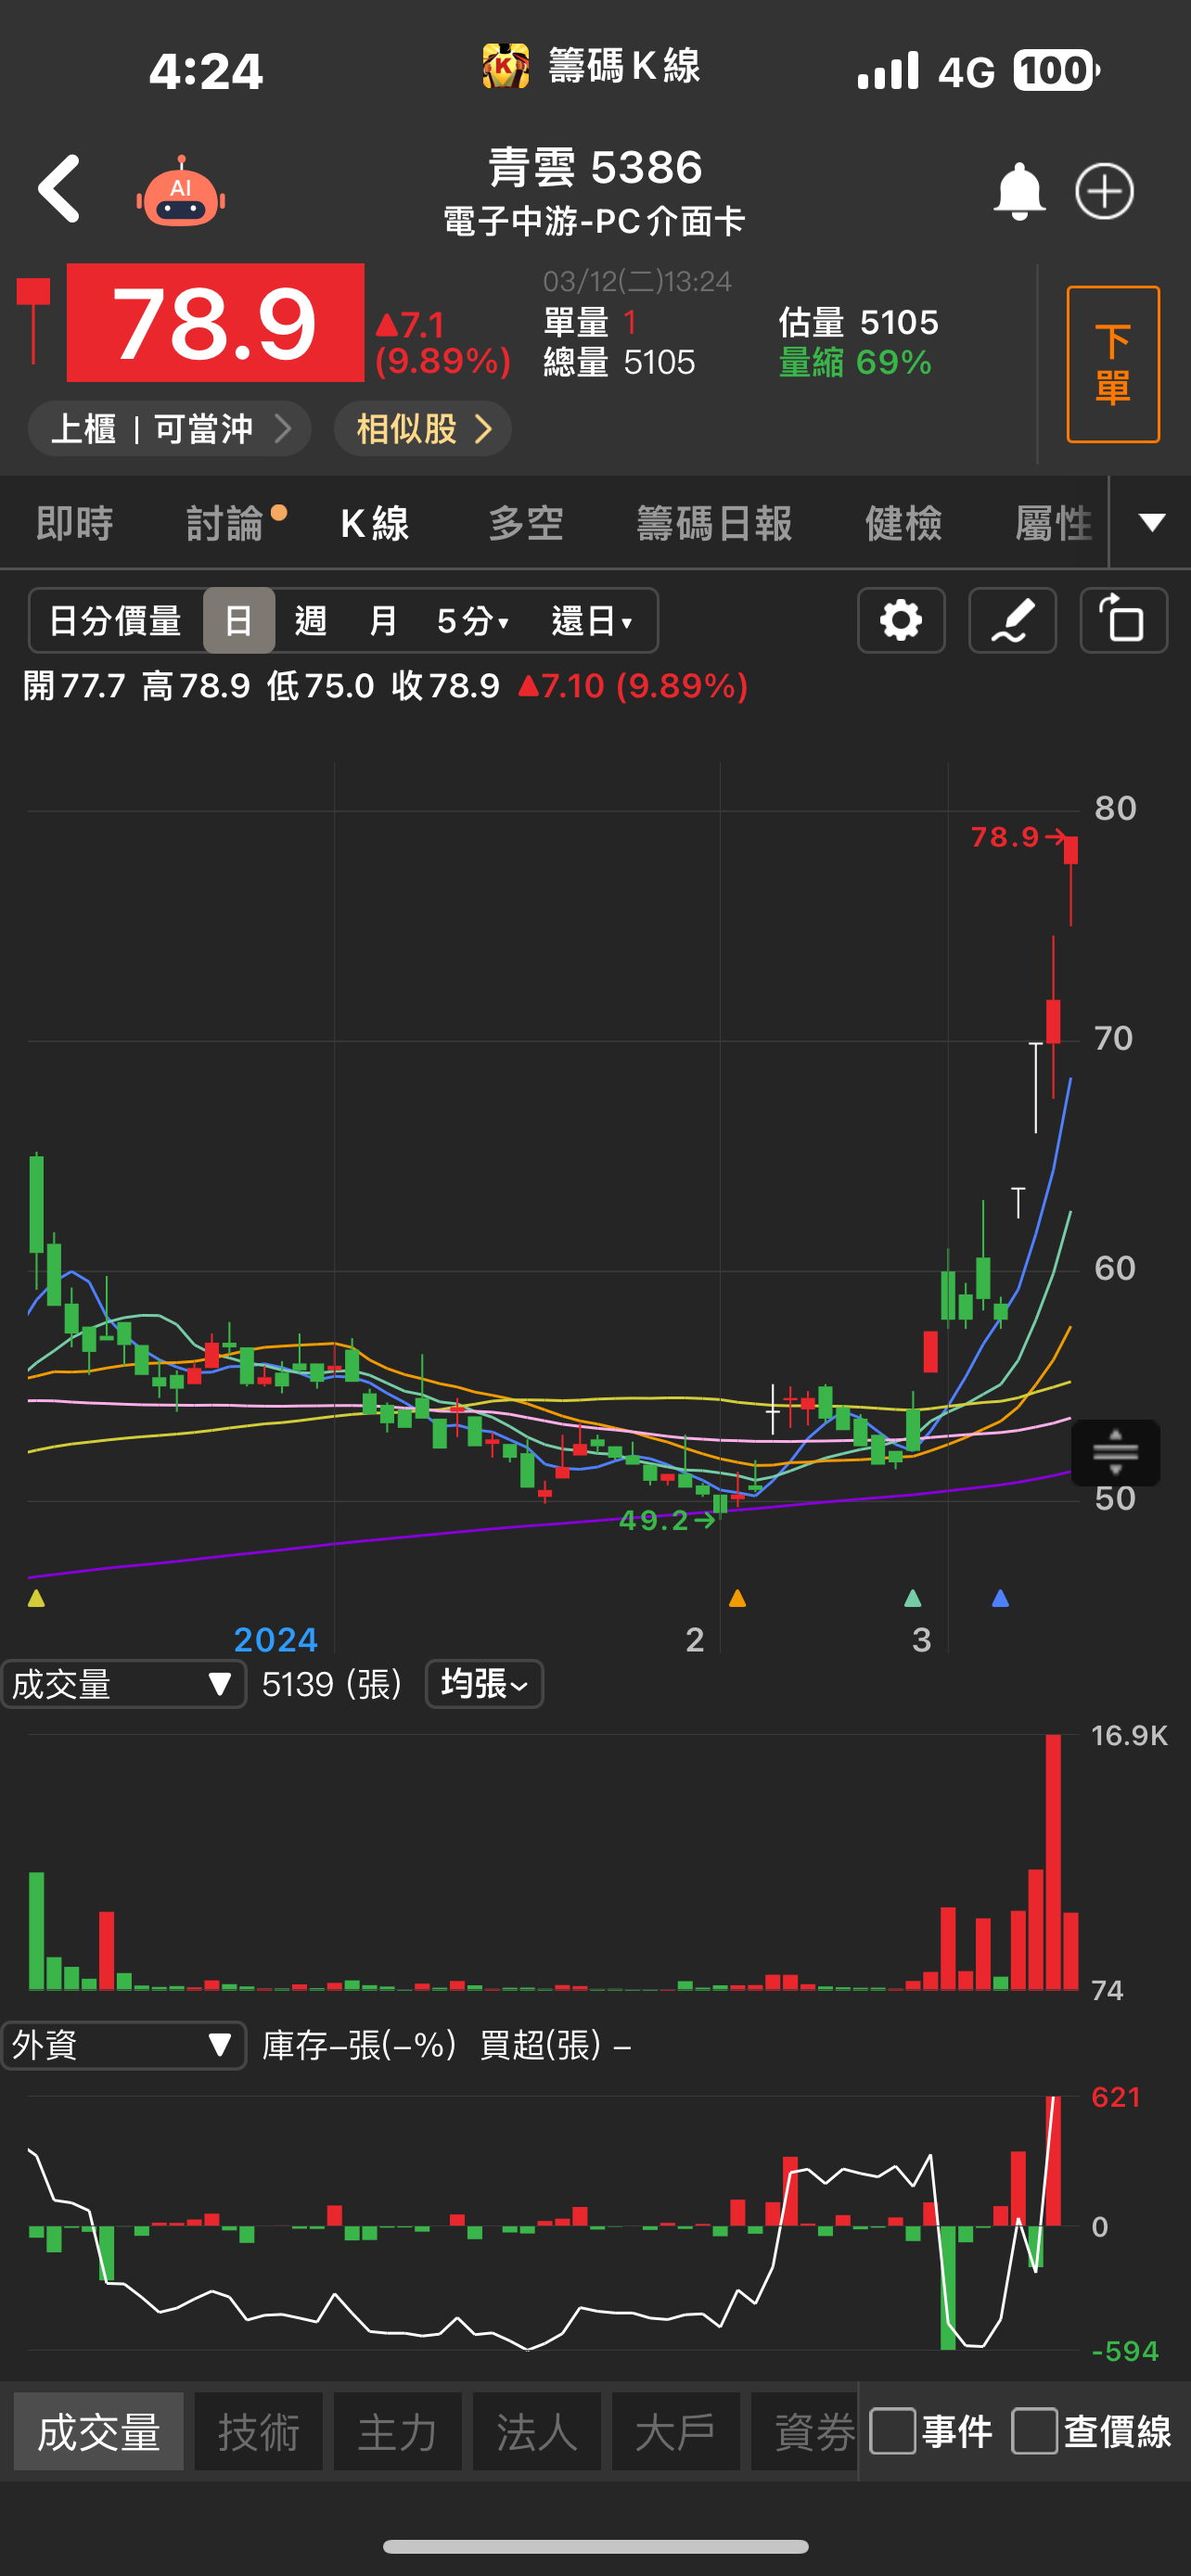
Task: Open the 健檢 tab
Action: coord(904,523)
